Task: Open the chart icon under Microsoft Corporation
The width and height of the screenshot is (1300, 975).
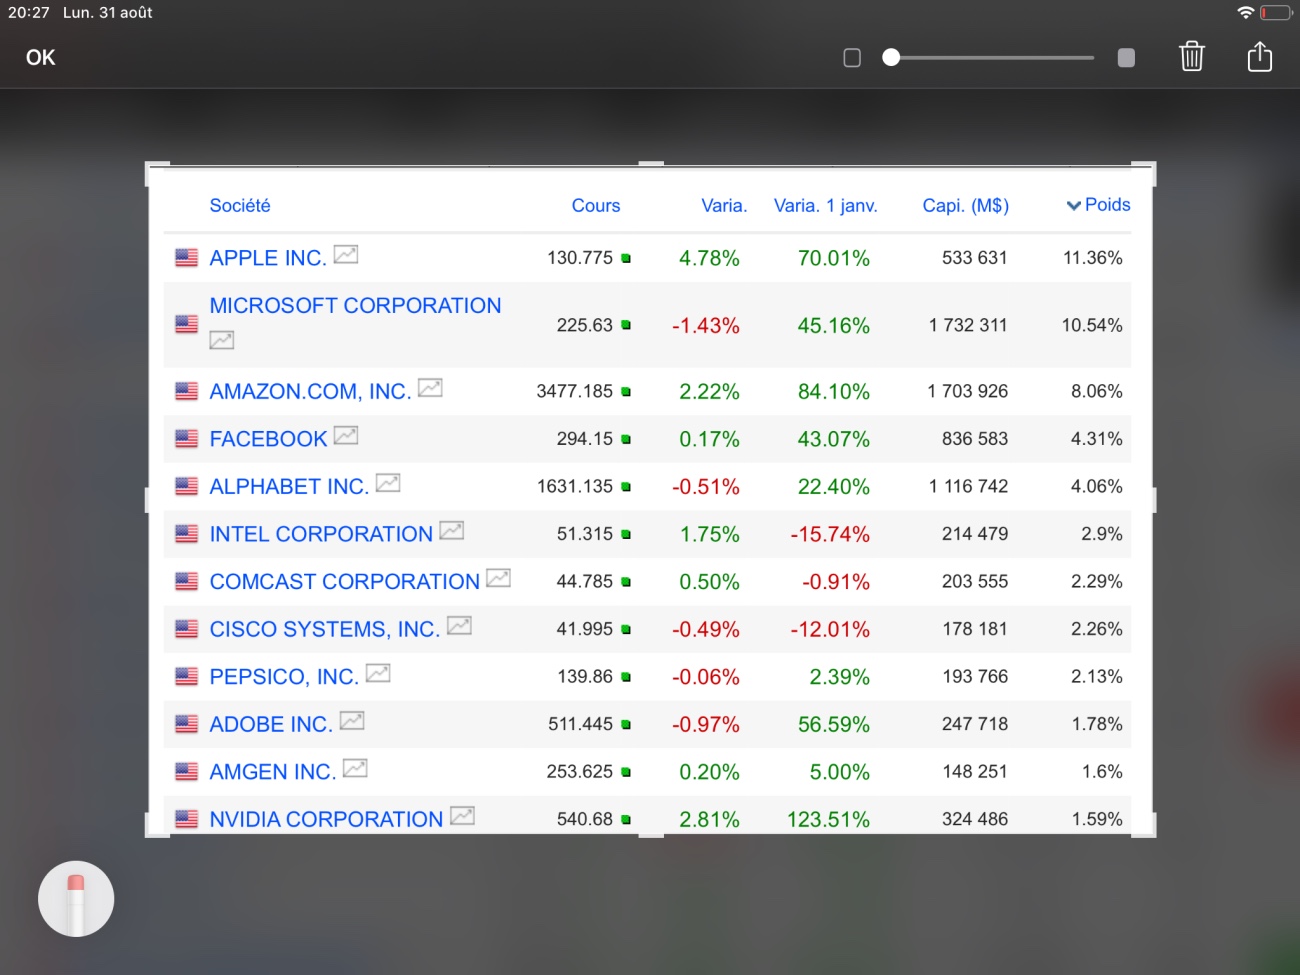Action: 222,340
